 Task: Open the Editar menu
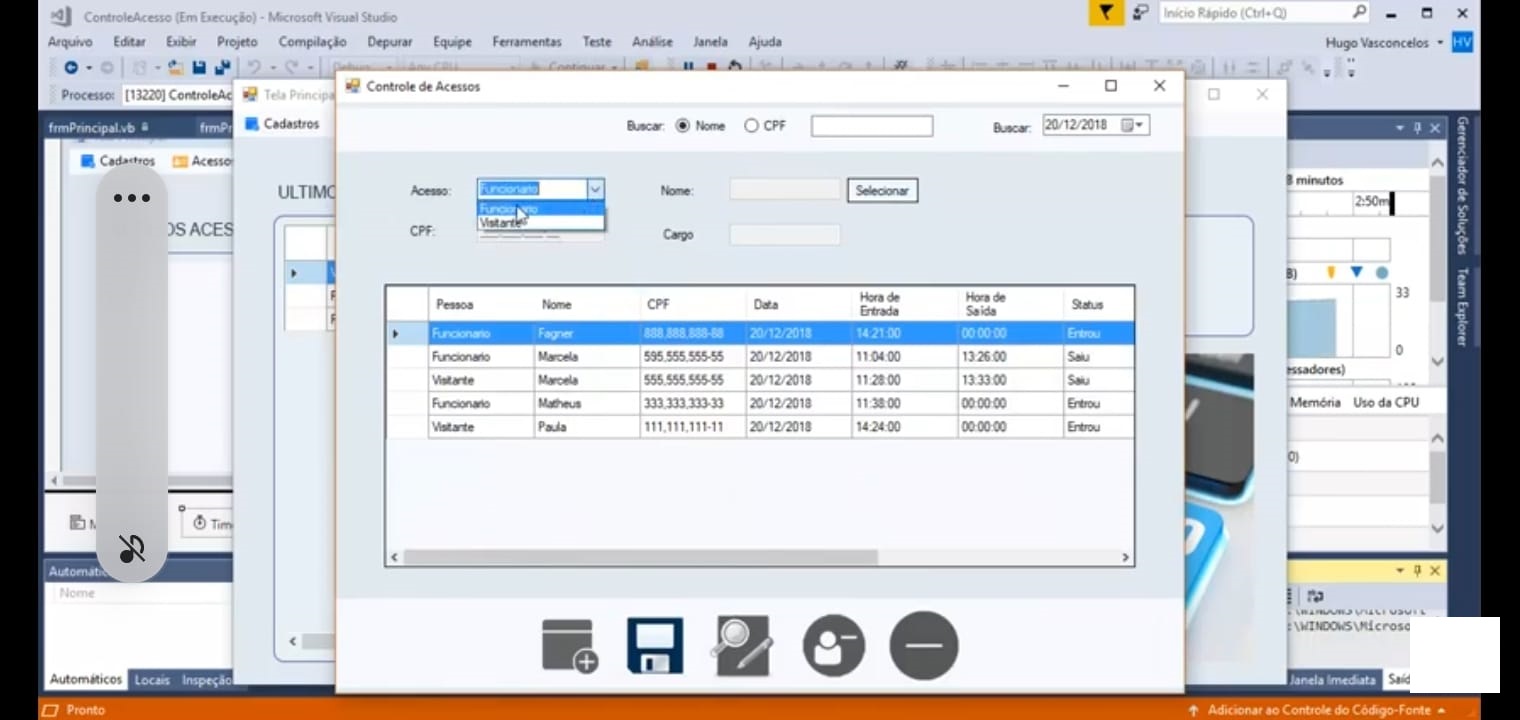coord(129,42)
